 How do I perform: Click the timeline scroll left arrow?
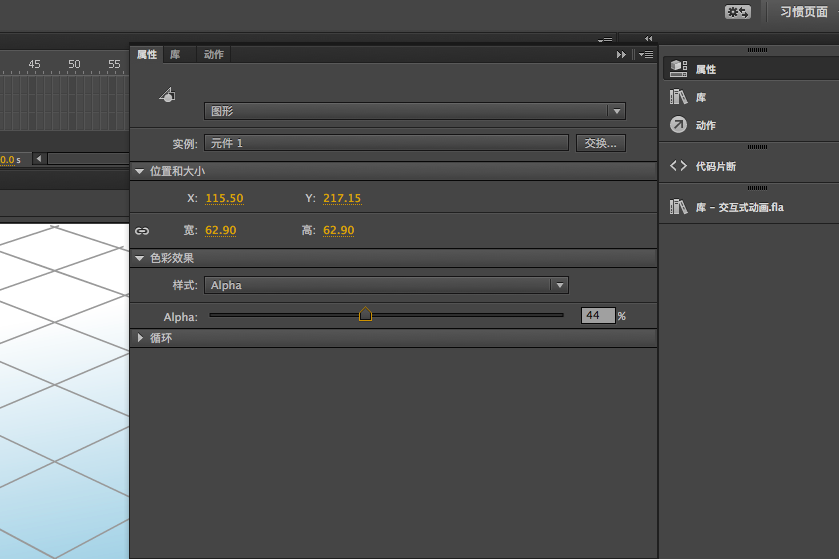click(39, 158)
